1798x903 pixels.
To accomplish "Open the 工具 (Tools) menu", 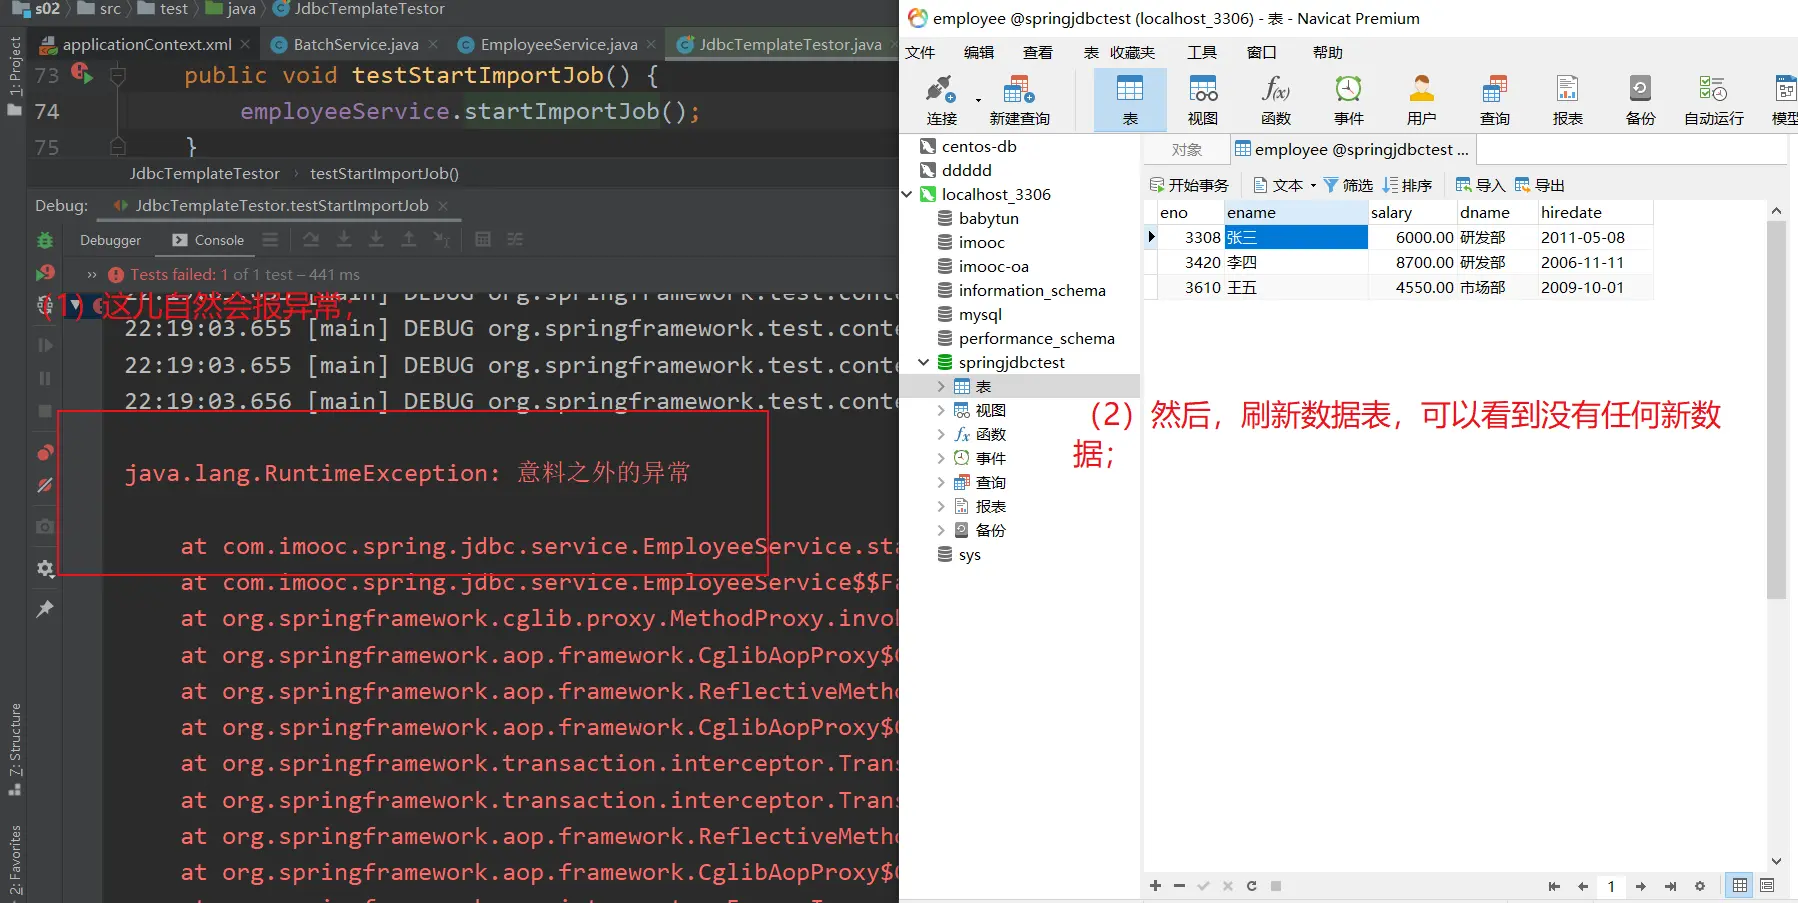I will (x=1201, y=52).
